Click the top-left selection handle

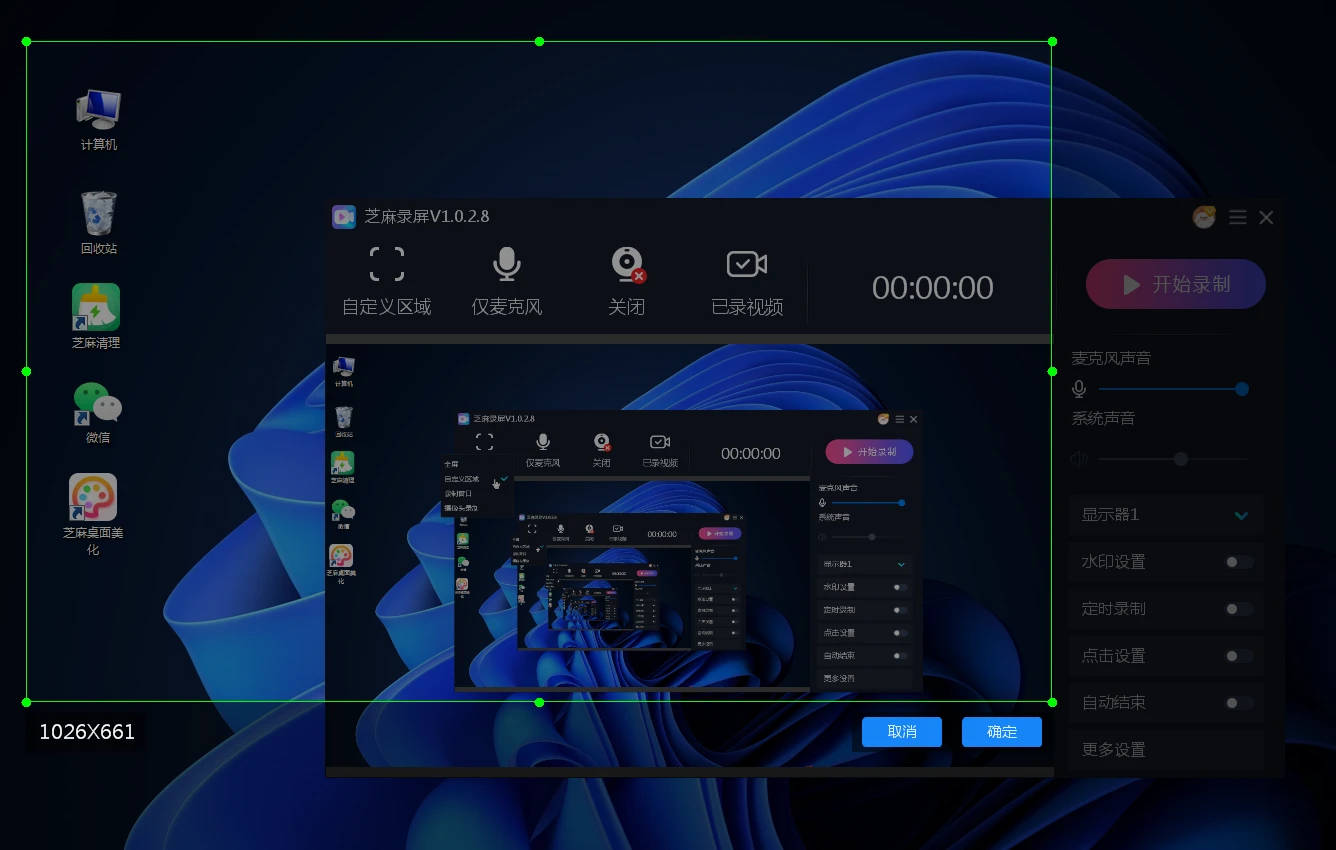(x=27, y=42)
